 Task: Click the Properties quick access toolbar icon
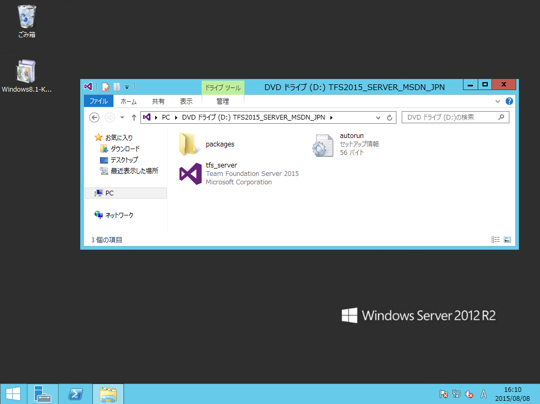(x=105, y=87)
